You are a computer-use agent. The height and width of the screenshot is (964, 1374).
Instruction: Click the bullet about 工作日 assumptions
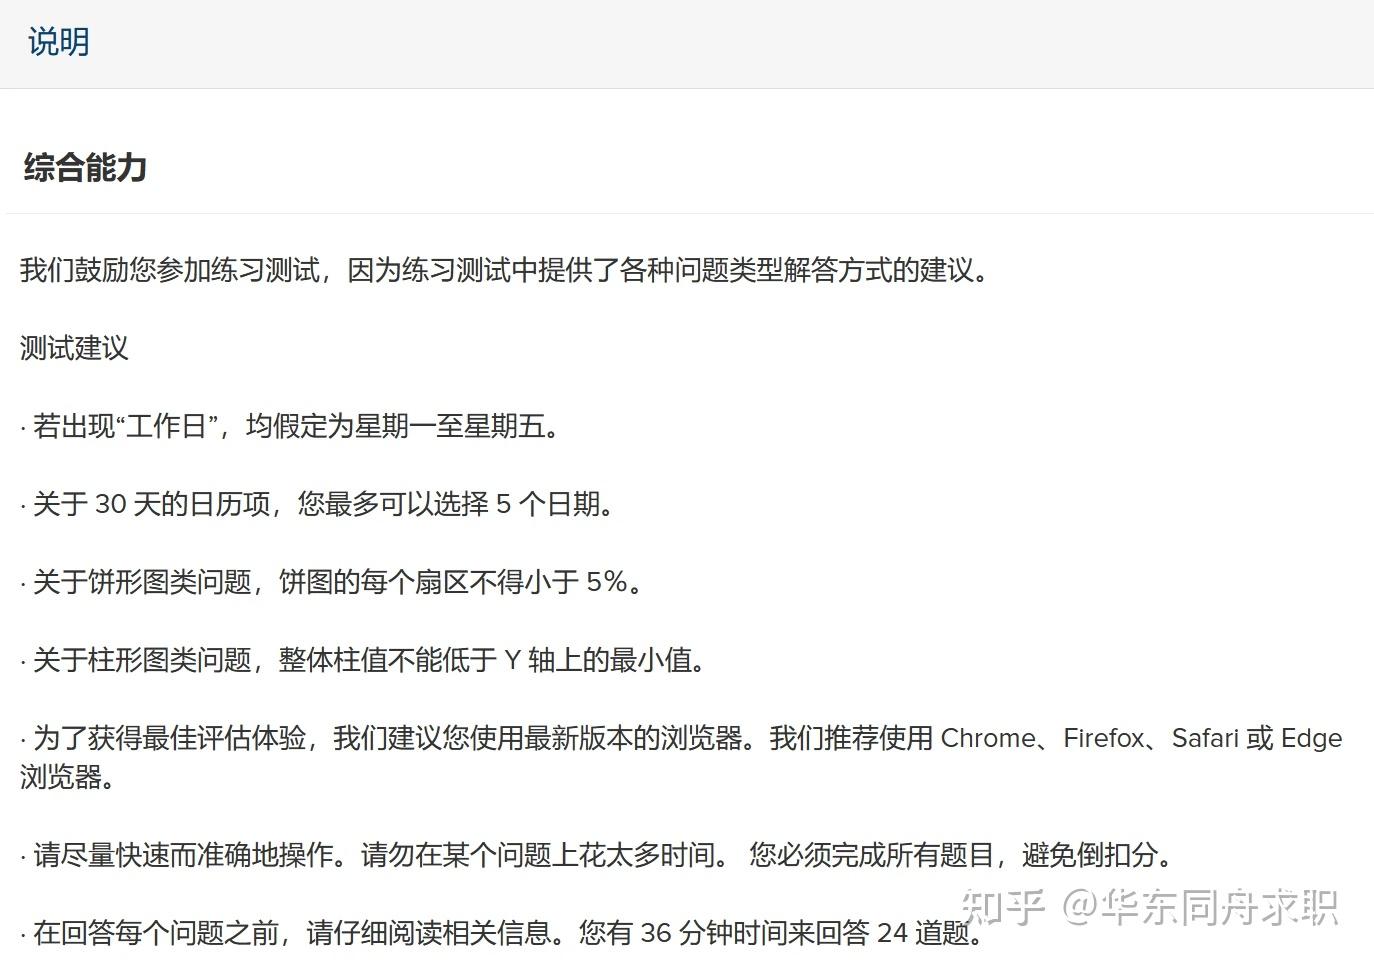point(289,426)
